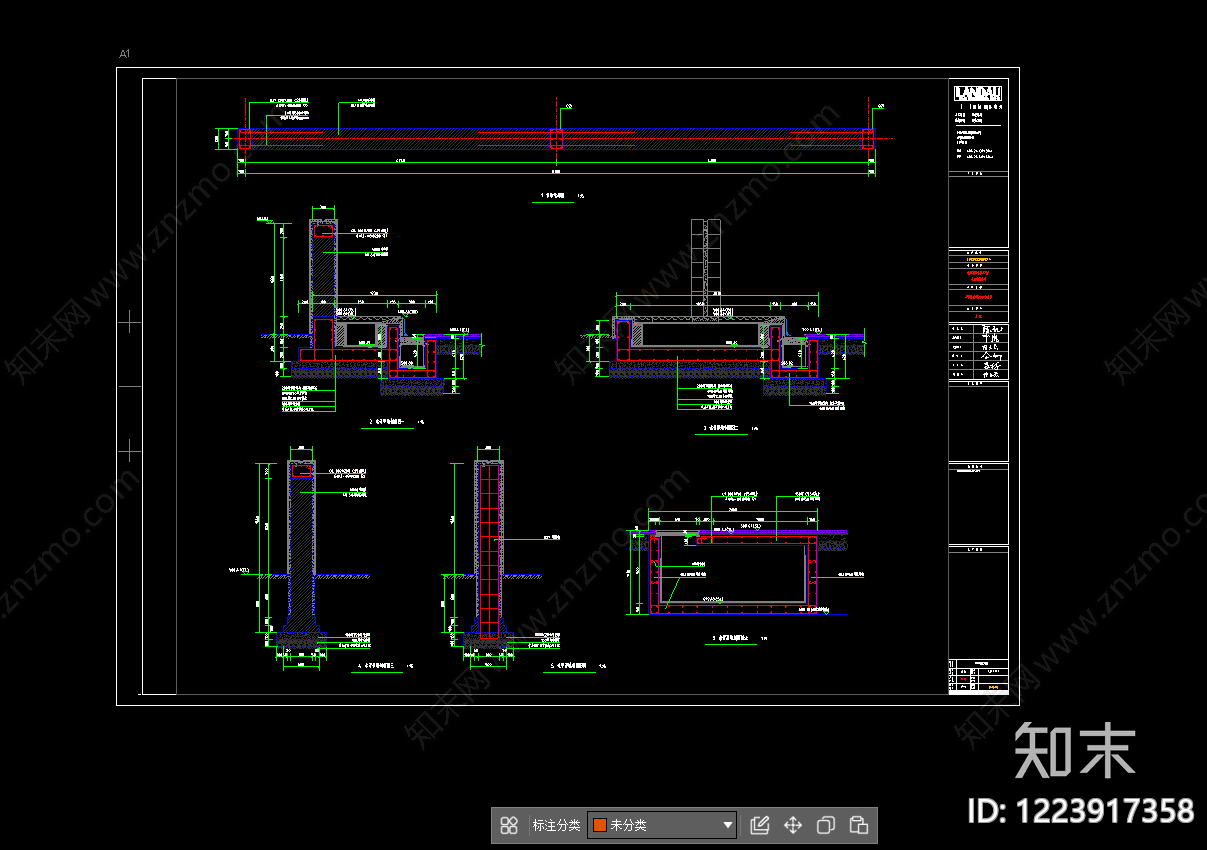Click the paste clipboard icon
1207x850 pixels.
[x=858, y=825]
